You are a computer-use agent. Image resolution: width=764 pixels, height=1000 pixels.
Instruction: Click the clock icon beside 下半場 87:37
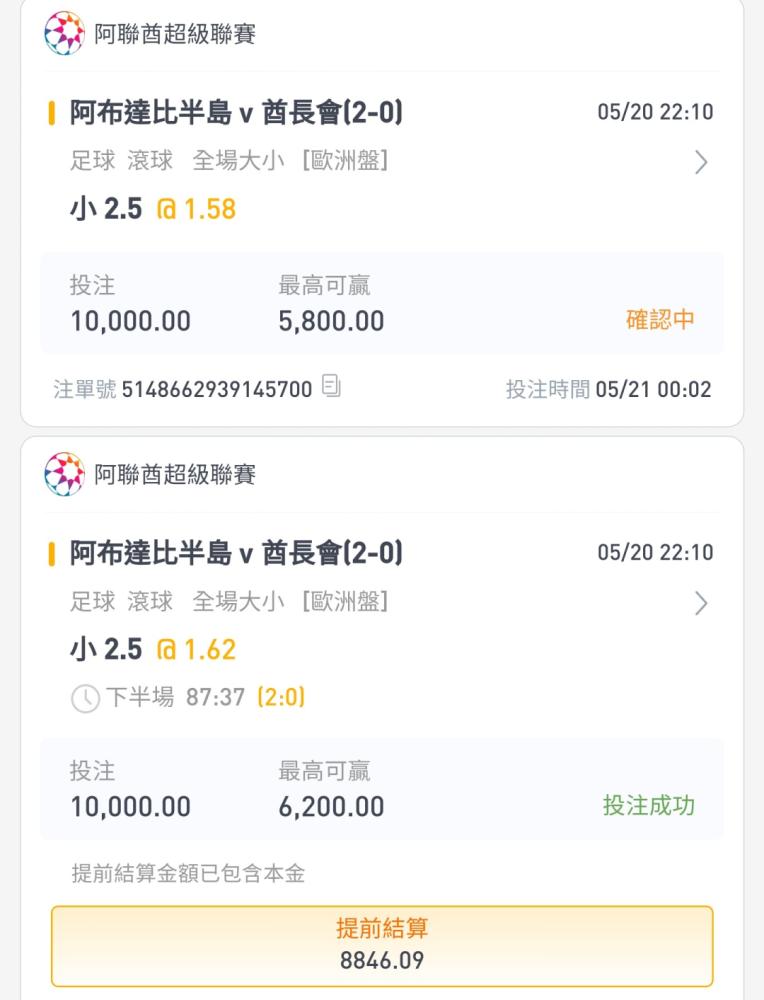[85, 698]
